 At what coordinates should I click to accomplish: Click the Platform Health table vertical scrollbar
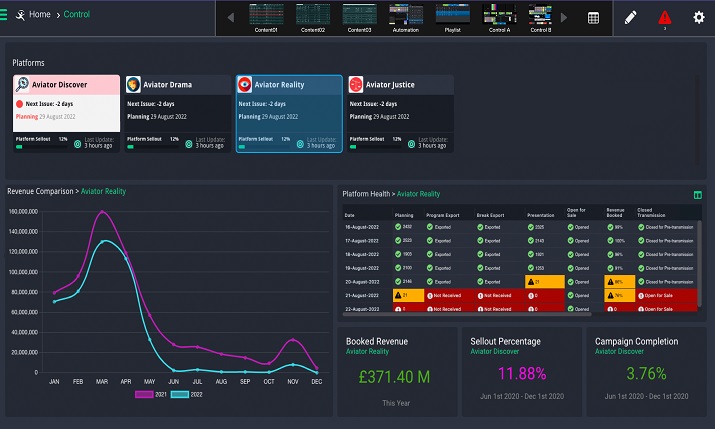(699, 264)
